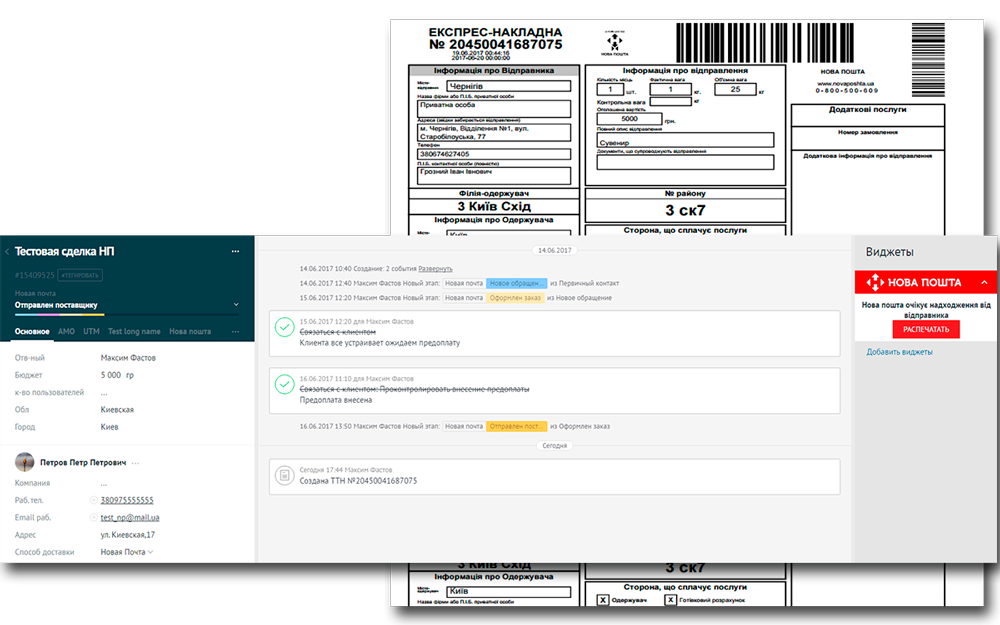Toggle the Готівковий розрахунок checkbox on the waybill
Image resolution: width=1000 pixels, height=625 pixels.
[670, 599]
